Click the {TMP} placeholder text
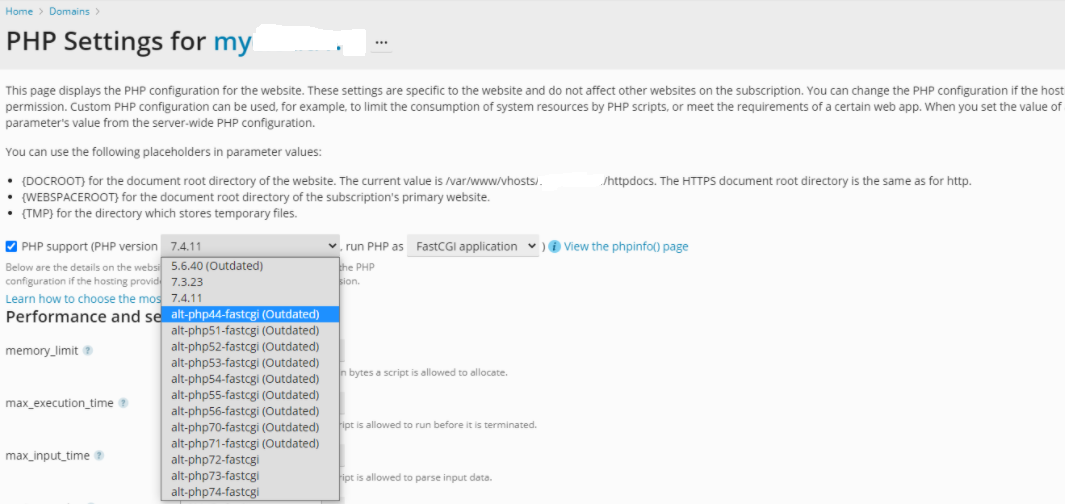 [x=37, y=214]
